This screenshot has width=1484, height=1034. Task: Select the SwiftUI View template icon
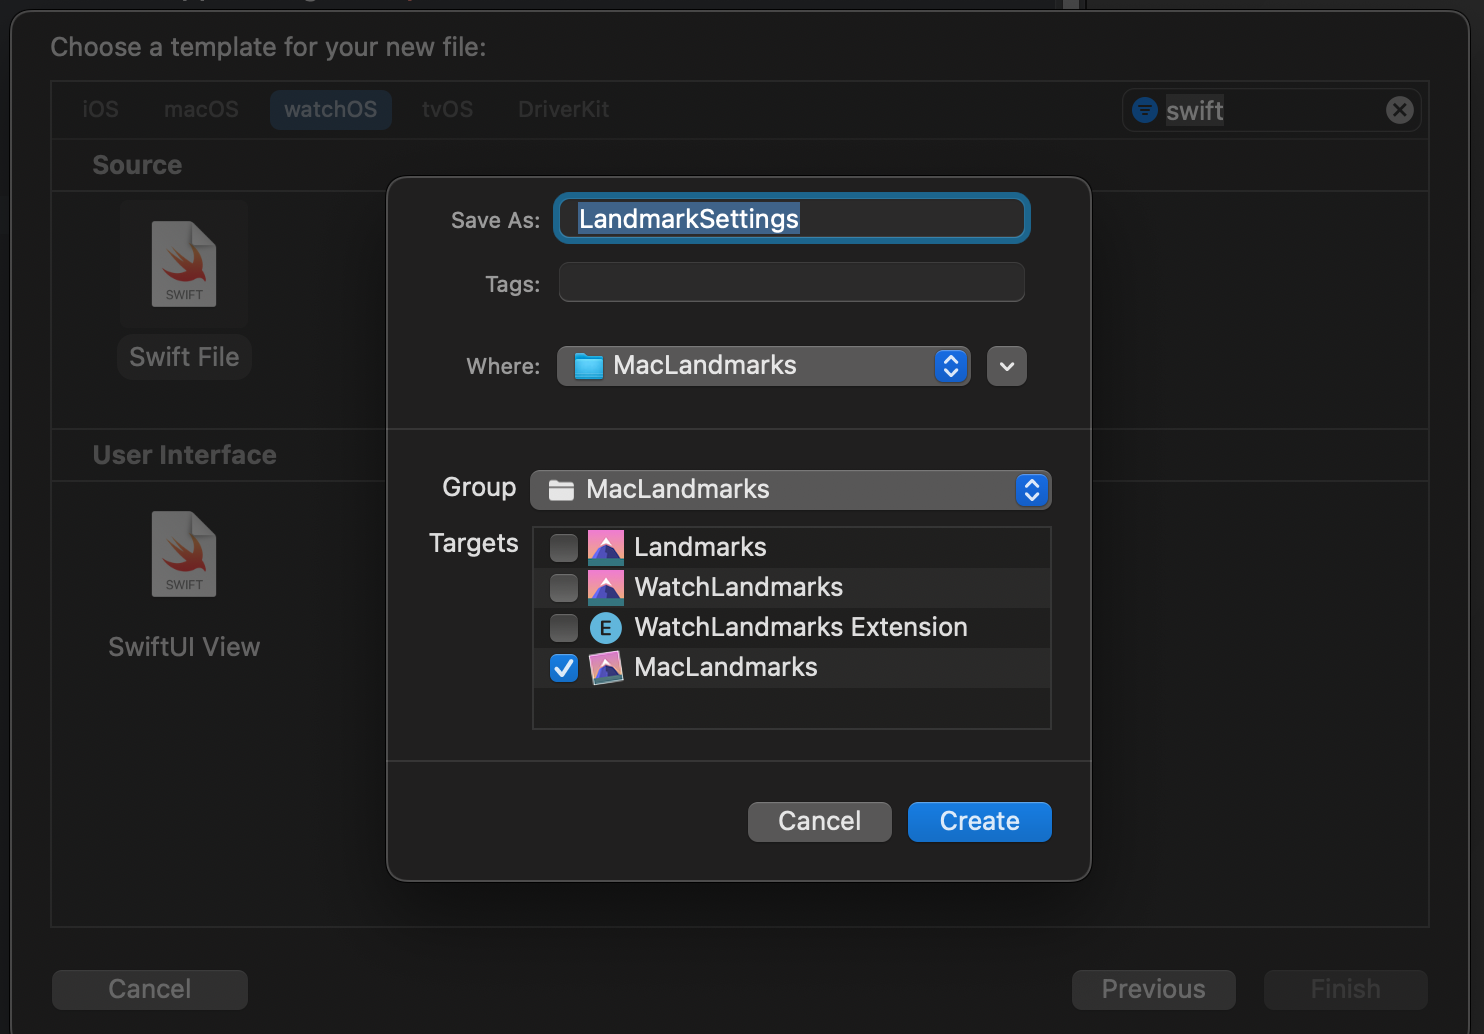184,554
